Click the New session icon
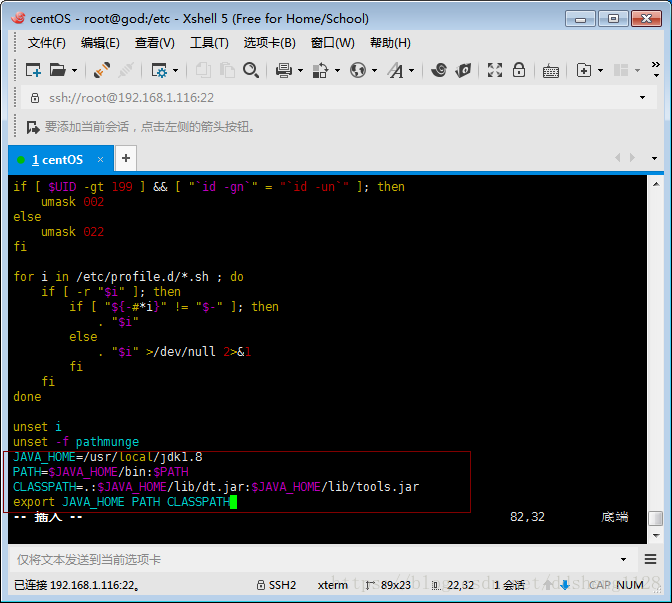This screenshot has width=672, height=603. click(x=33, y=70)
